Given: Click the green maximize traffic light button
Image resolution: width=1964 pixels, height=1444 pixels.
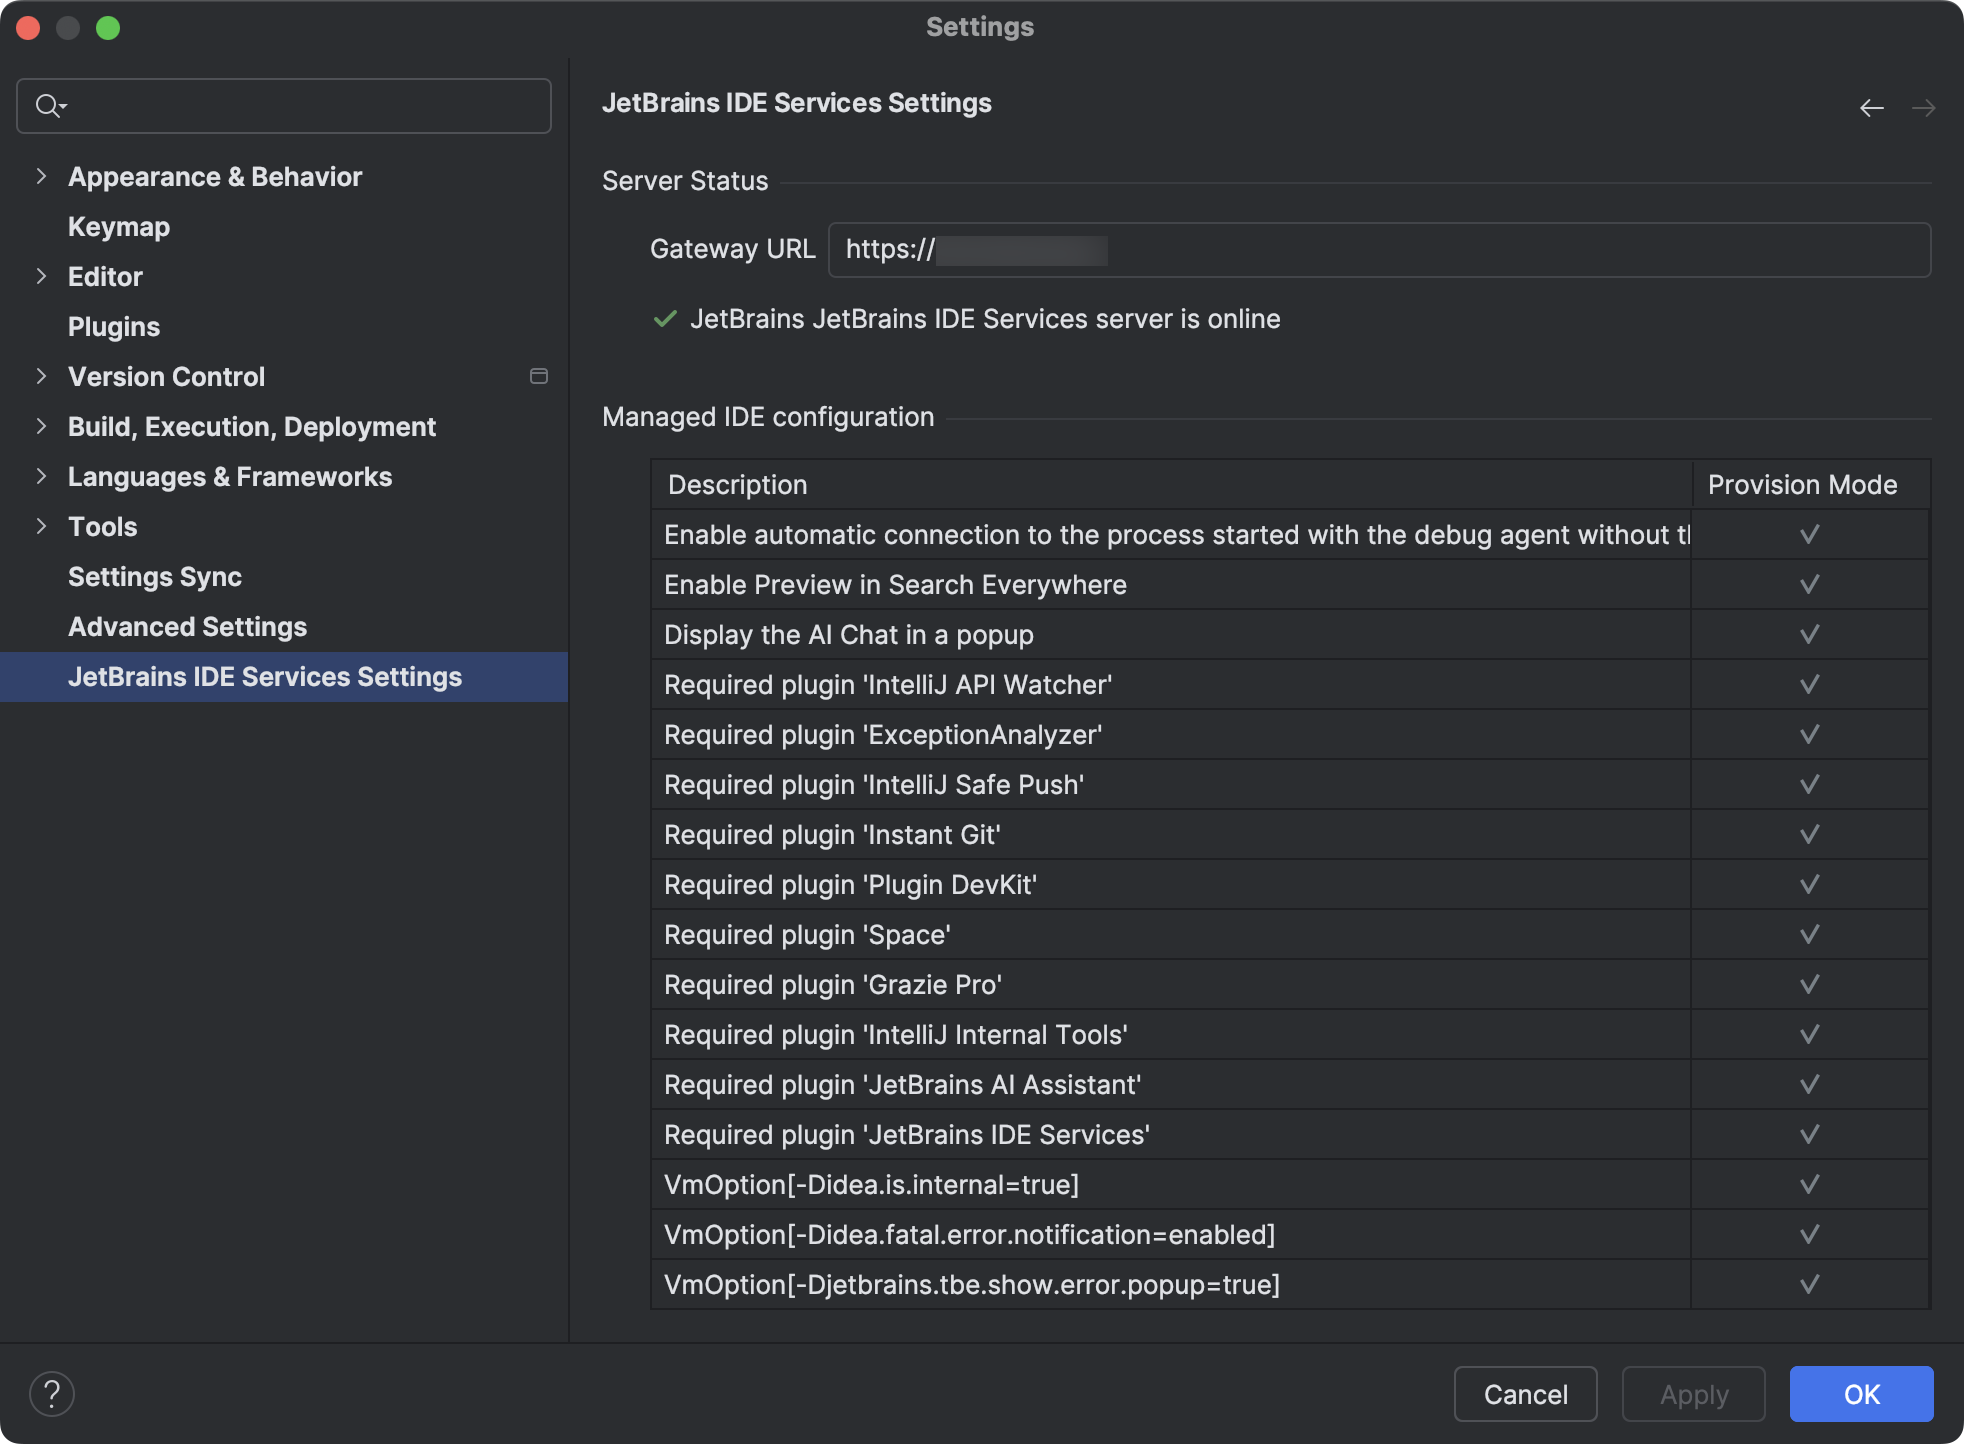Looking at the screenshot, I should (110, 28).
